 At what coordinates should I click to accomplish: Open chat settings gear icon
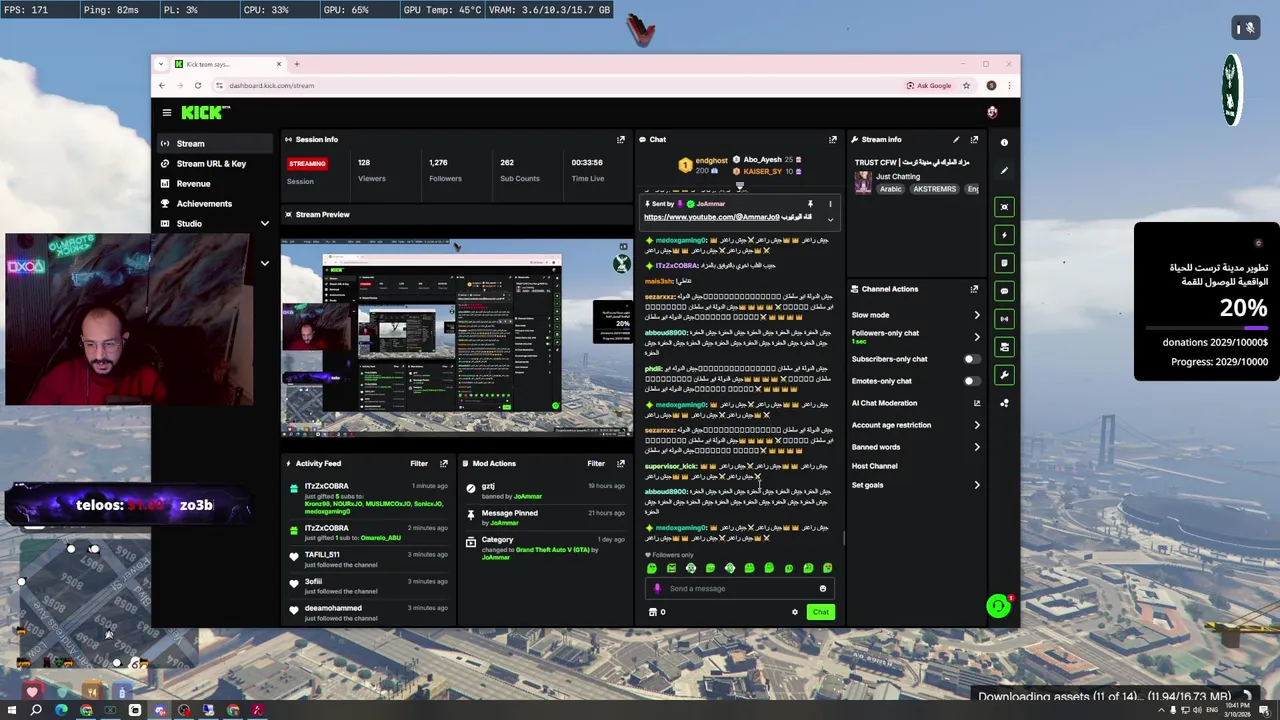[x=795, y=612]
